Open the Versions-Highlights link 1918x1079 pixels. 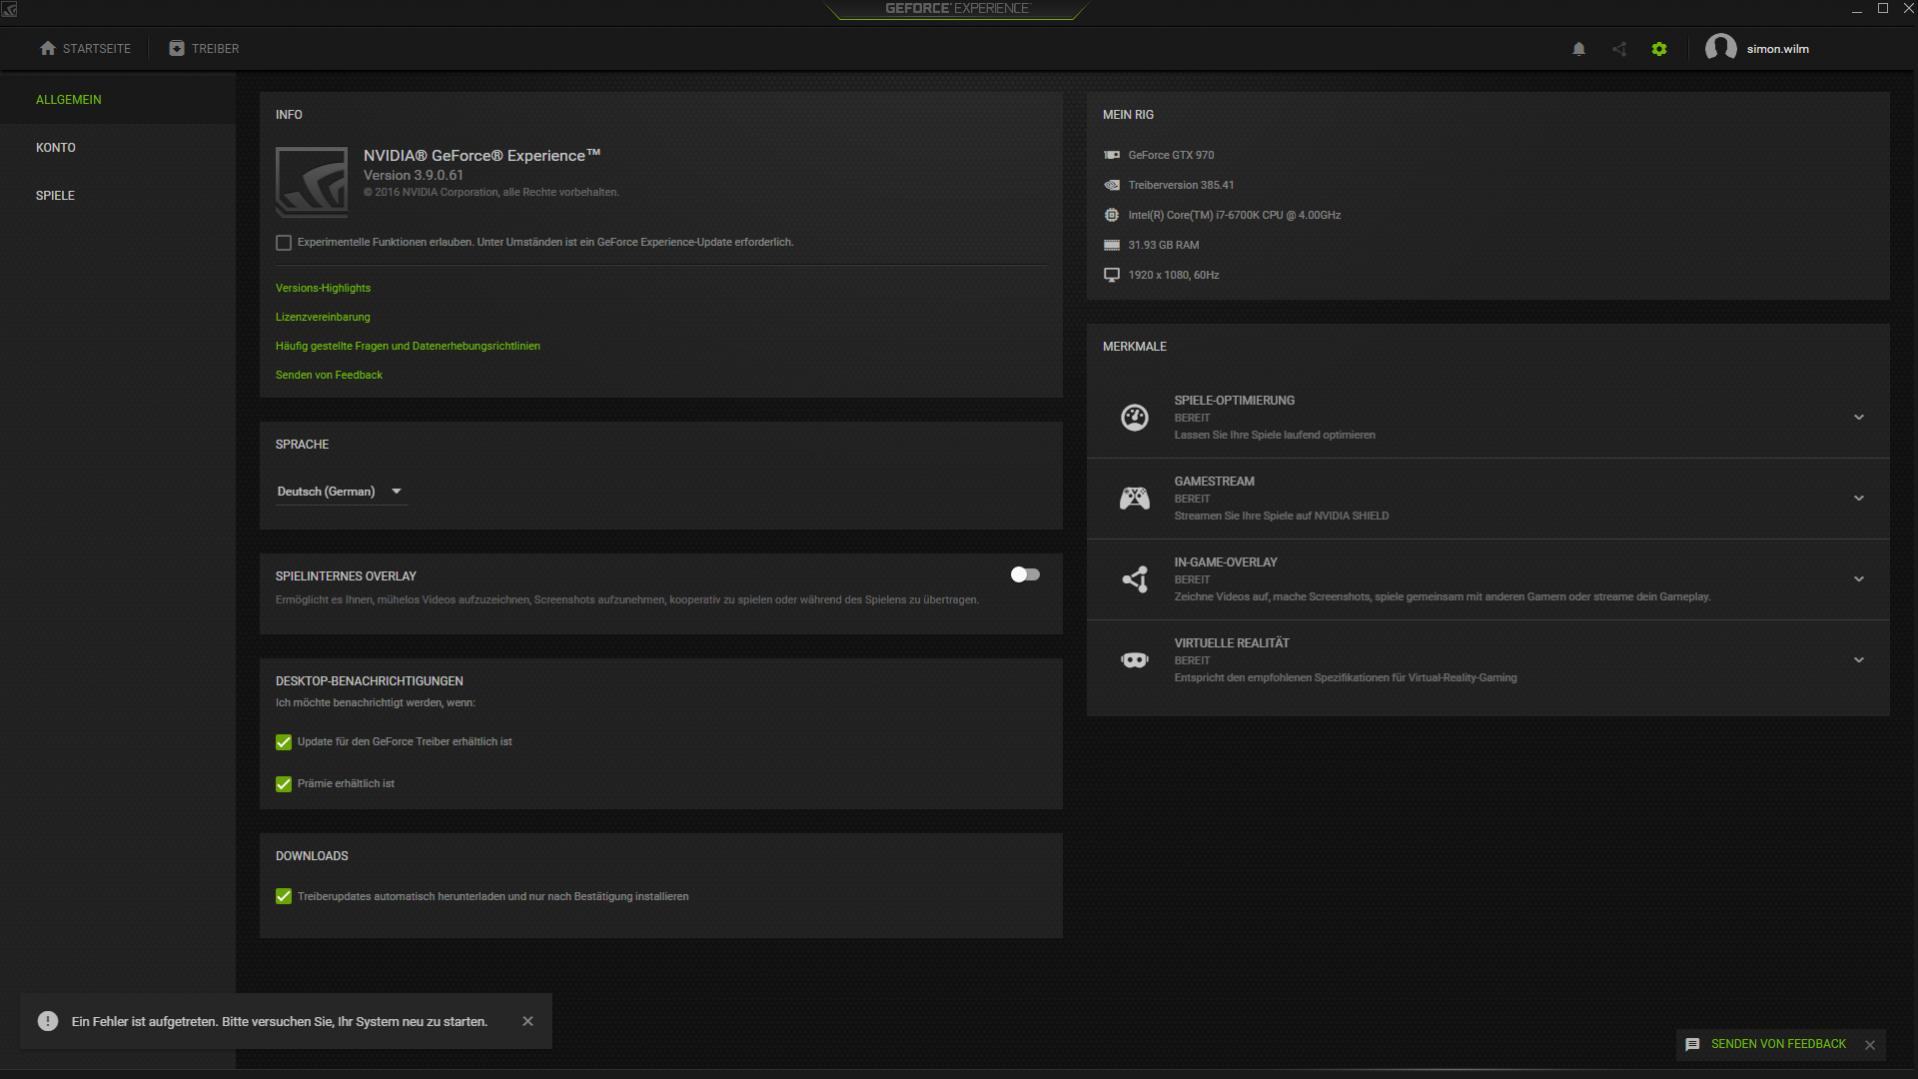coord(323,288)
